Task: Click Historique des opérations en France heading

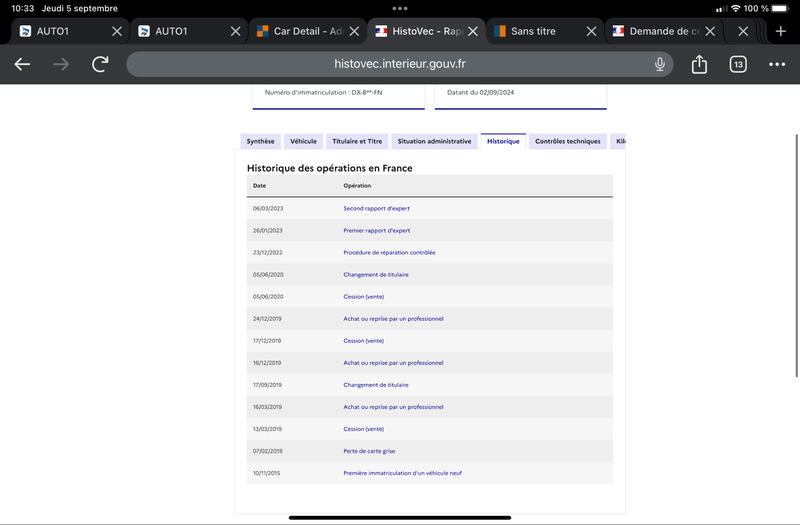Action: pyautogui.click(x=330, y=168)
